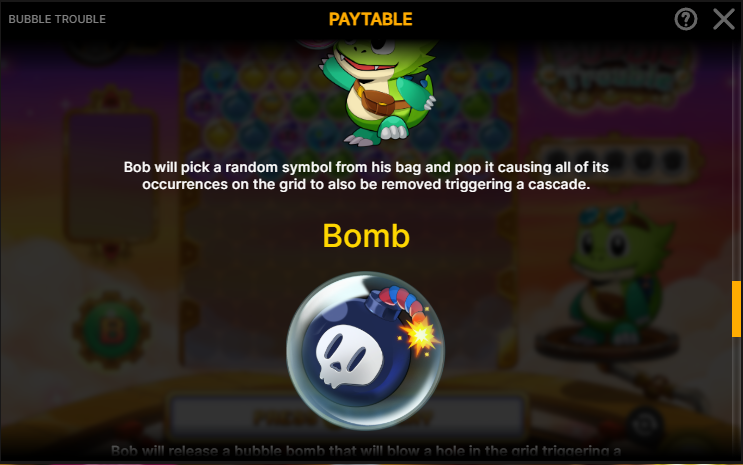Click the blurred round button bottom right

coord(646,424)
